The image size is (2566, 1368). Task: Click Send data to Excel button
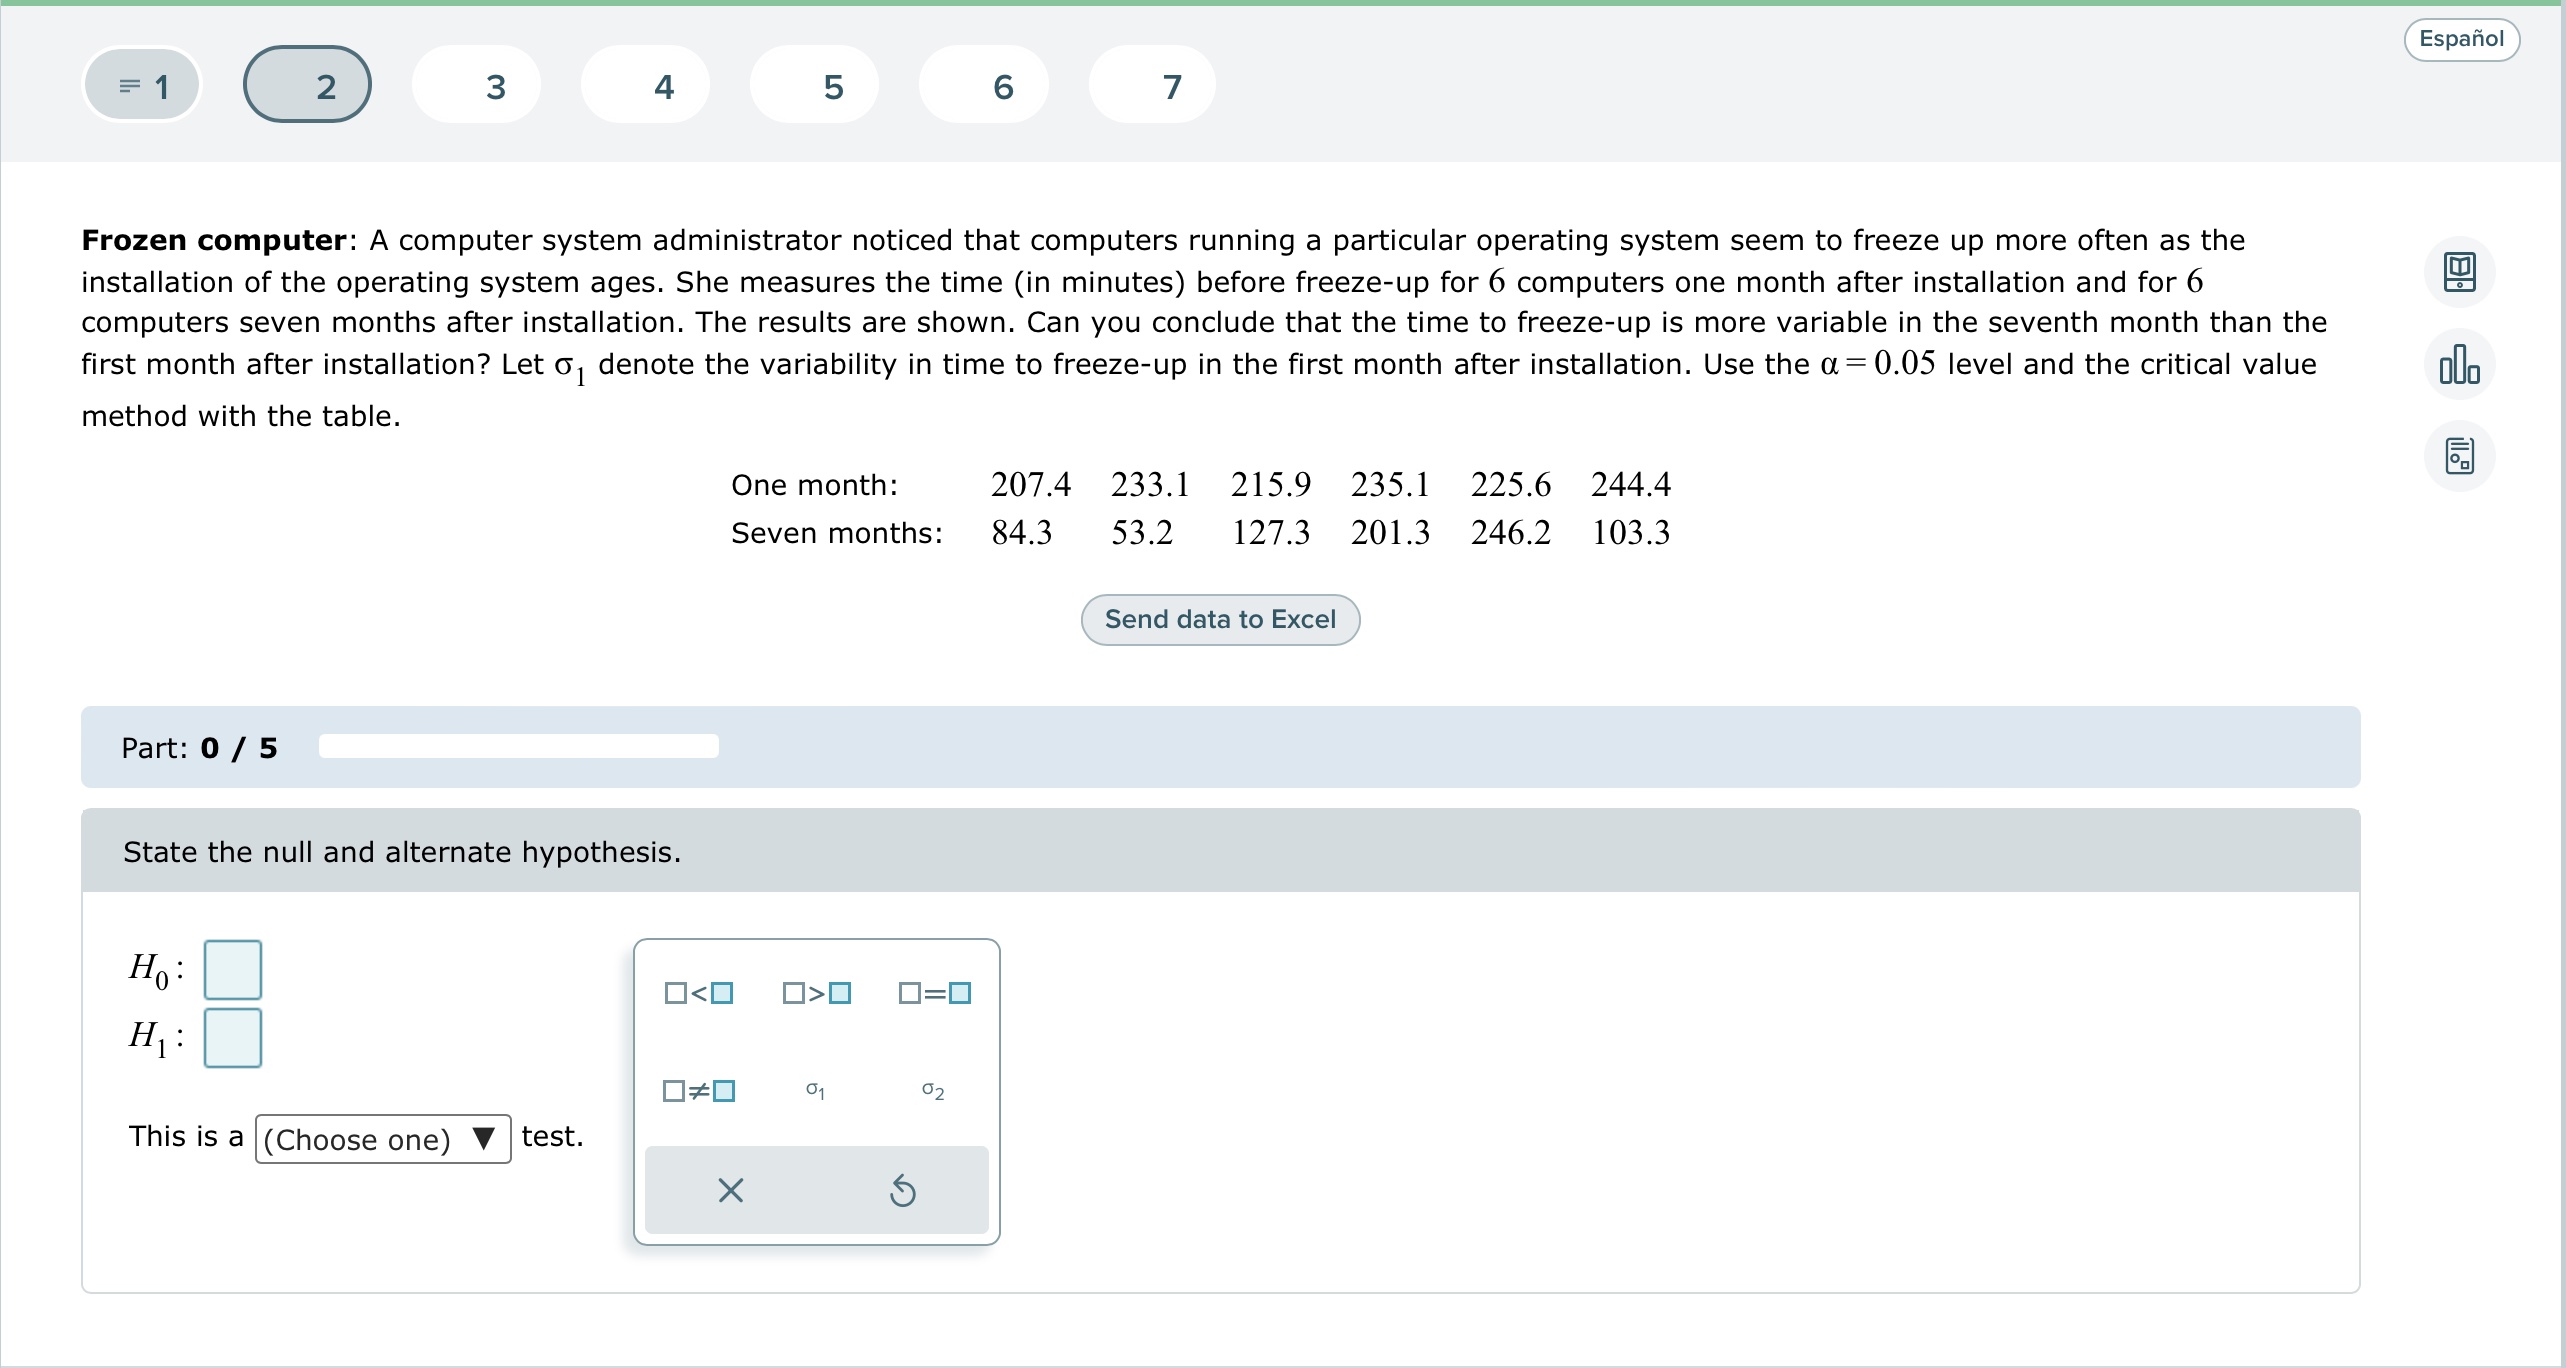point(1220,620)
